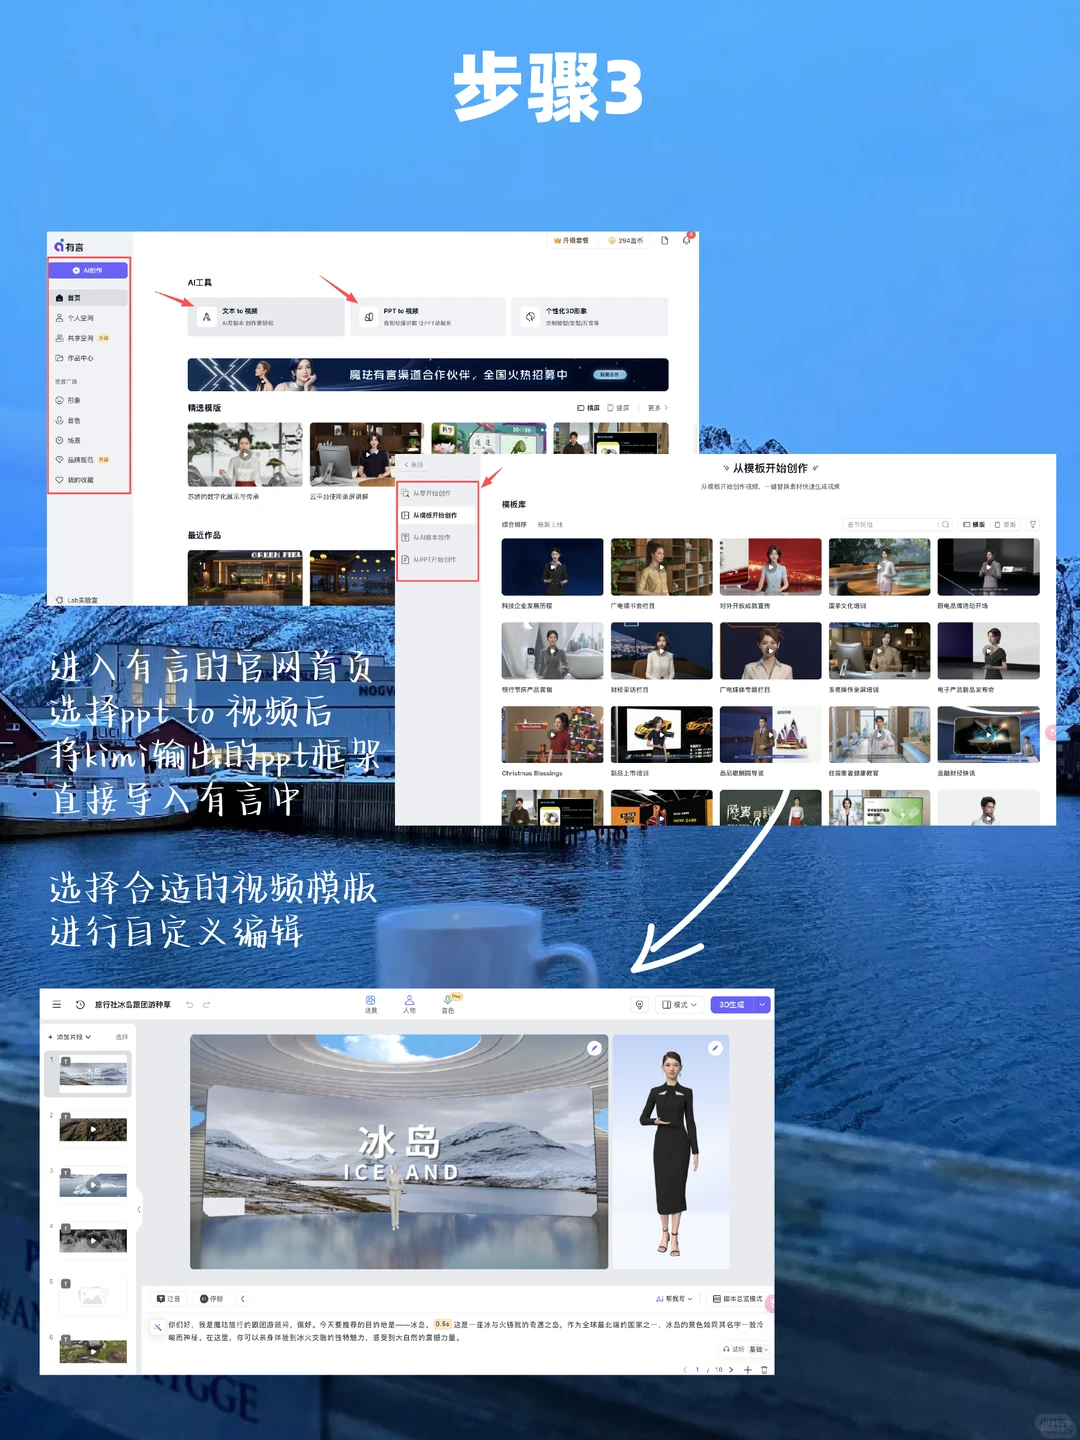Open the 科技企业发展历程 template
The width and height of the screenshot is (1080, 1440).
click(x=552, y=567)
